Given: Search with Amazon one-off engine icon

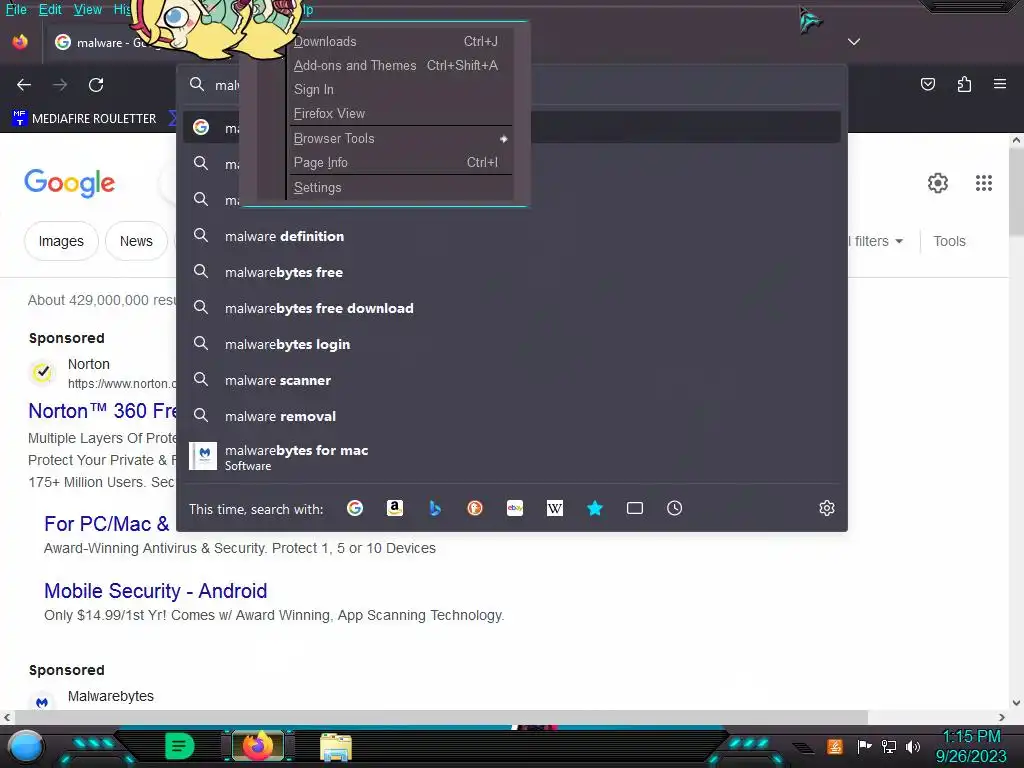Looking at the screenshot, I should (395, 508).
